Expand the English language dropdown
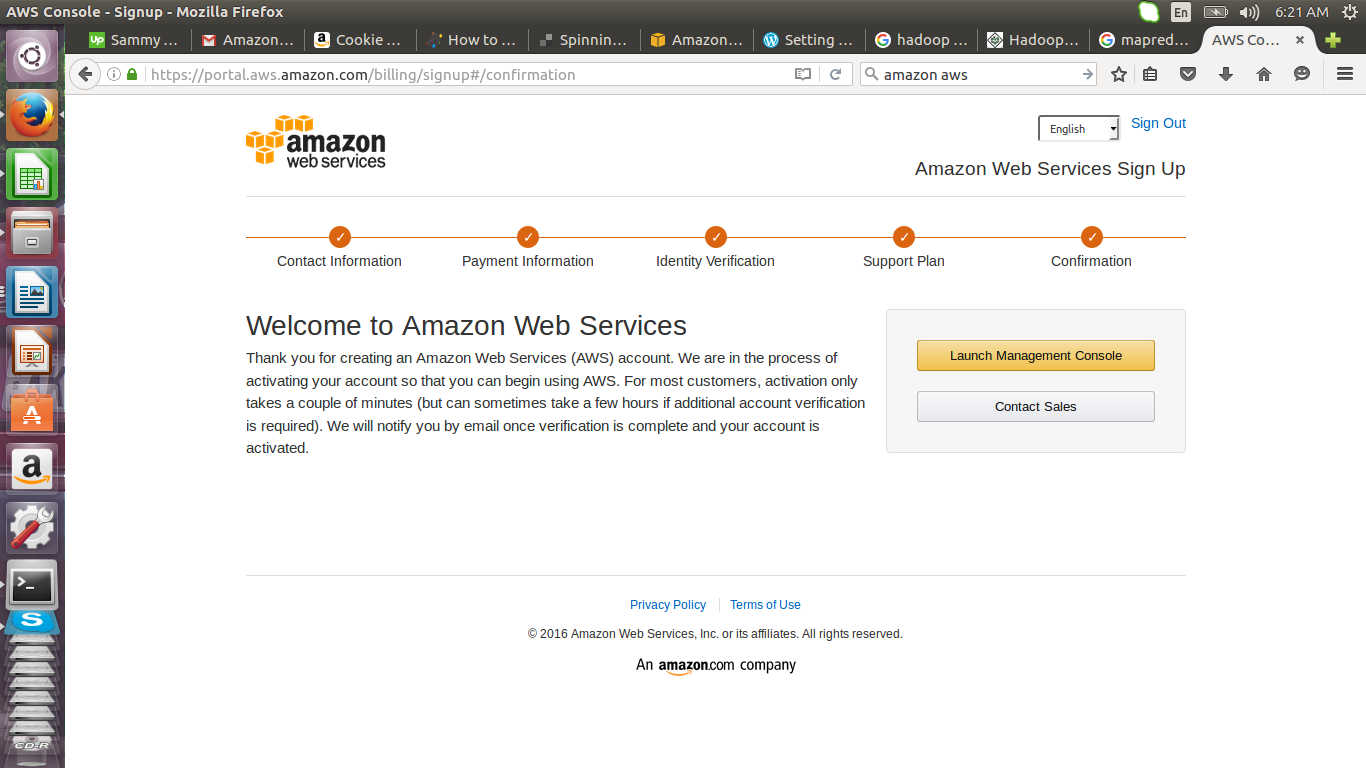 click(x=1079, y=129)
